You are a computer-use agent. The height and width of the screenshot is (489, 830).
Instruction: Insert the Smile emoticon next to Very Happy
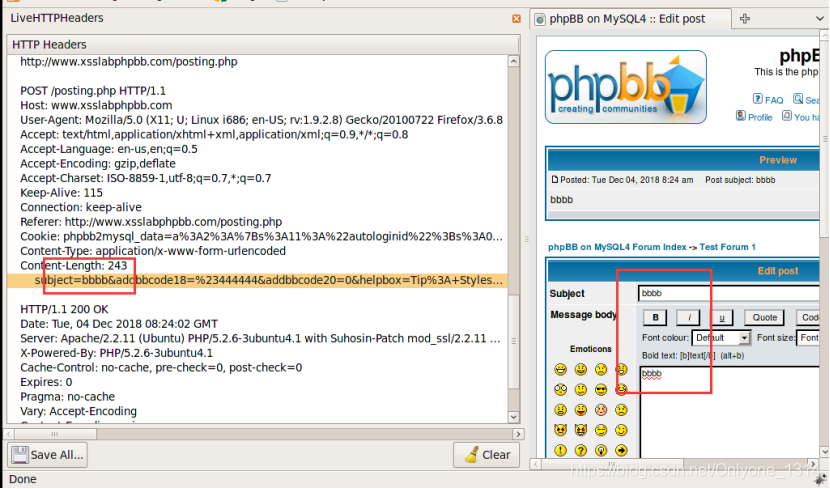(x=581, y=369)
